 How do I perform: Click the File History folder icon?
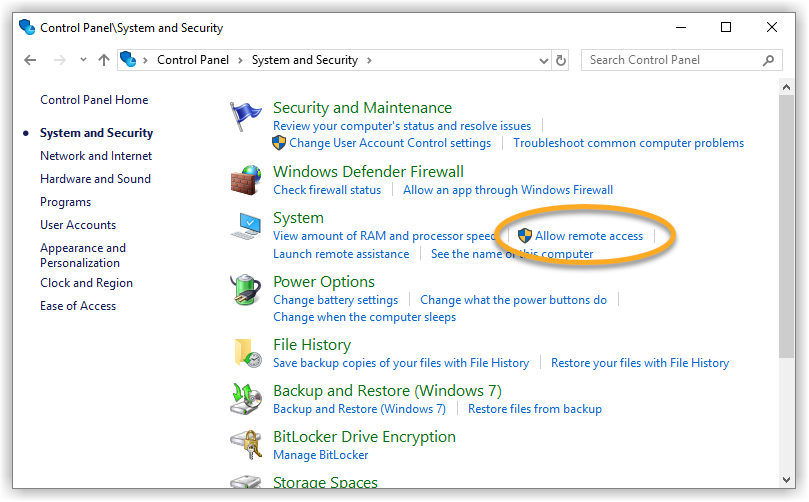pos(245,353)
